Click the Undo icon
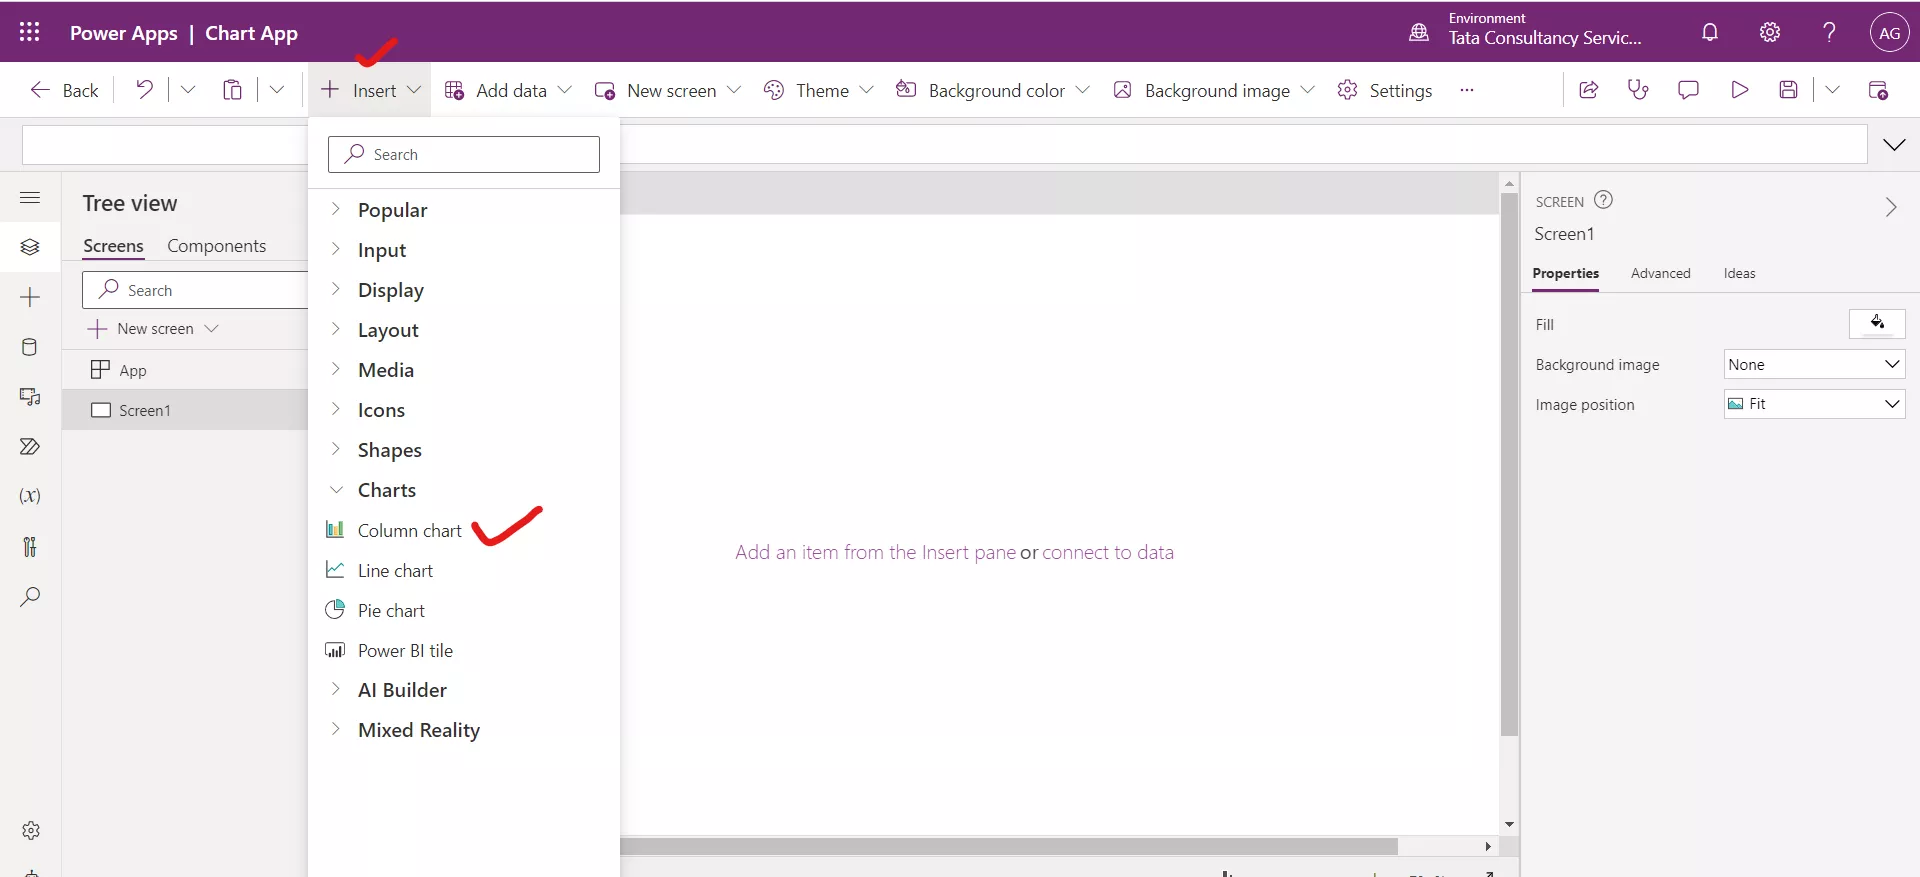Screen dimensions: 1920x877 145,90
